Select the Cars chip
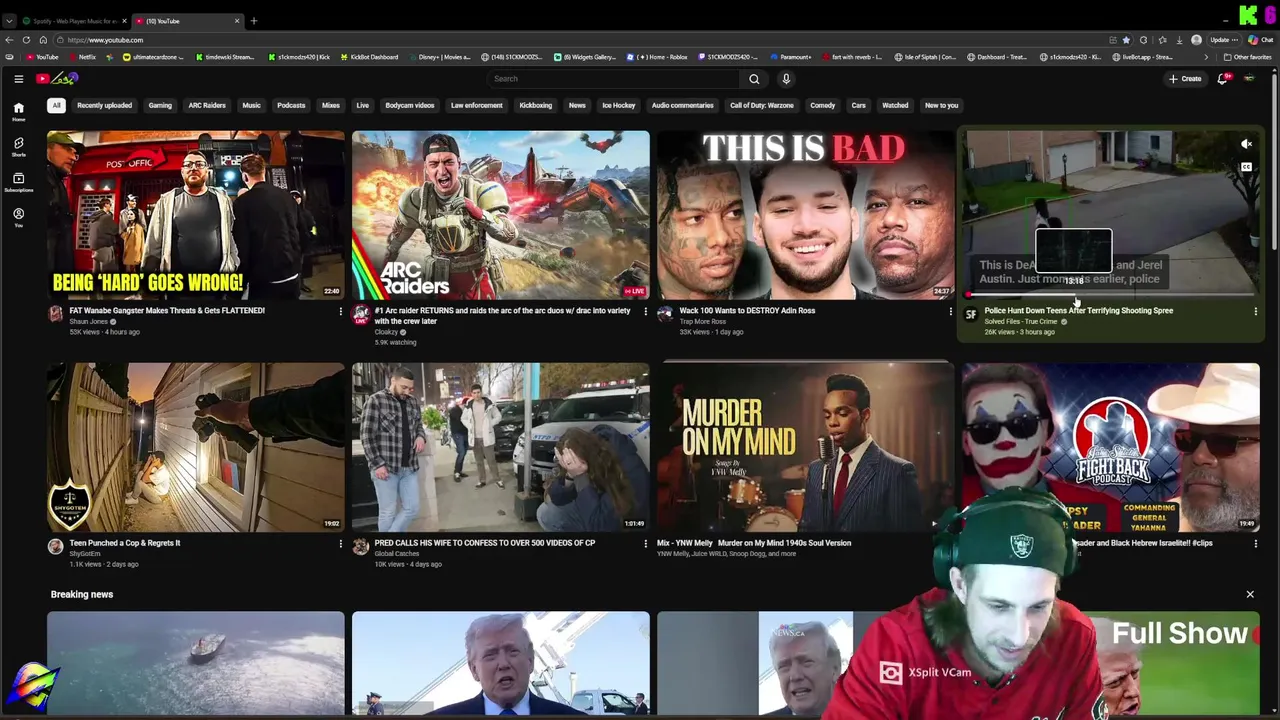The width and height of the screenshot is (1280, 720). click(x=858, y=105)
